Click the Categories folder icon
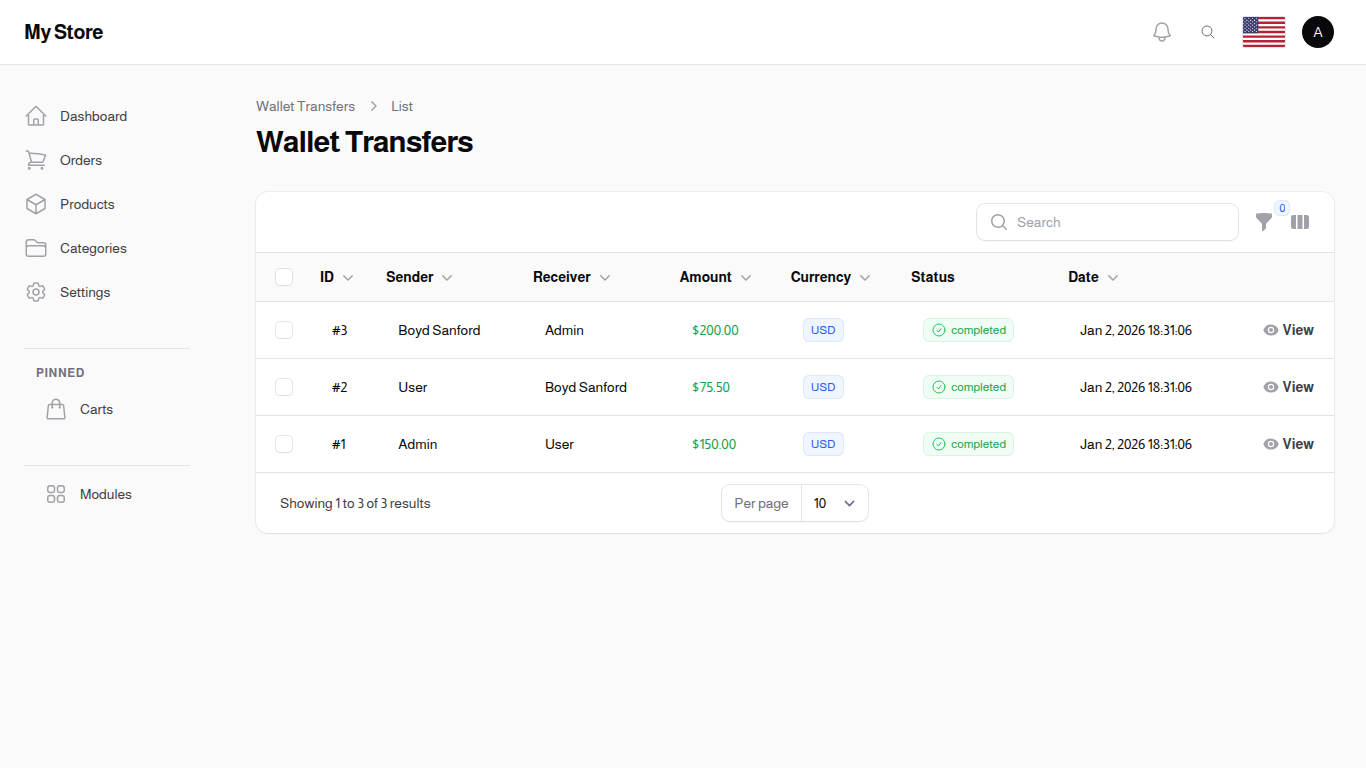The height and width of the screenshot is (768, 1366). (x=36, y=248)
